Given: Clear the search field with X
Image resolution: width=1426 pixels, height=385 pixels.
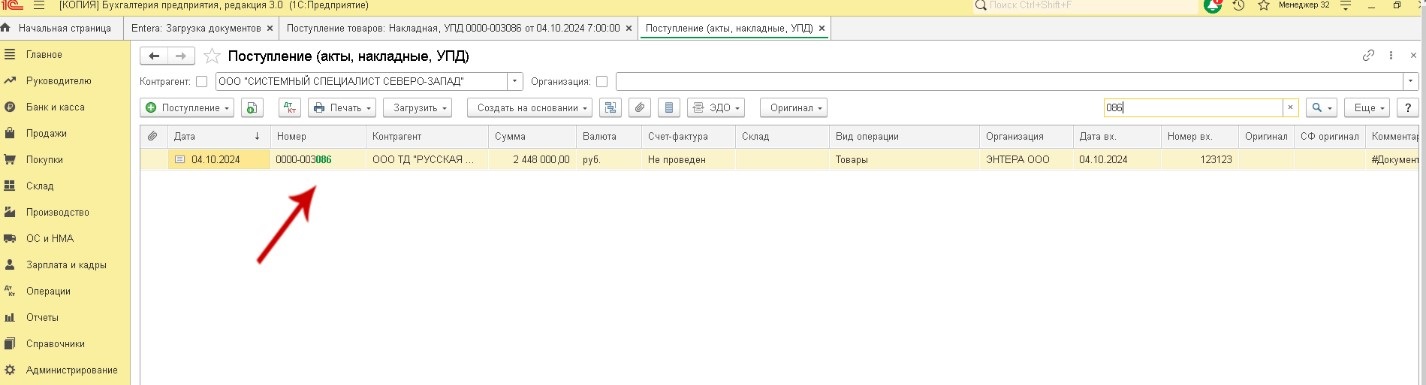Looking at the screenshot, I should (1290, 107).
